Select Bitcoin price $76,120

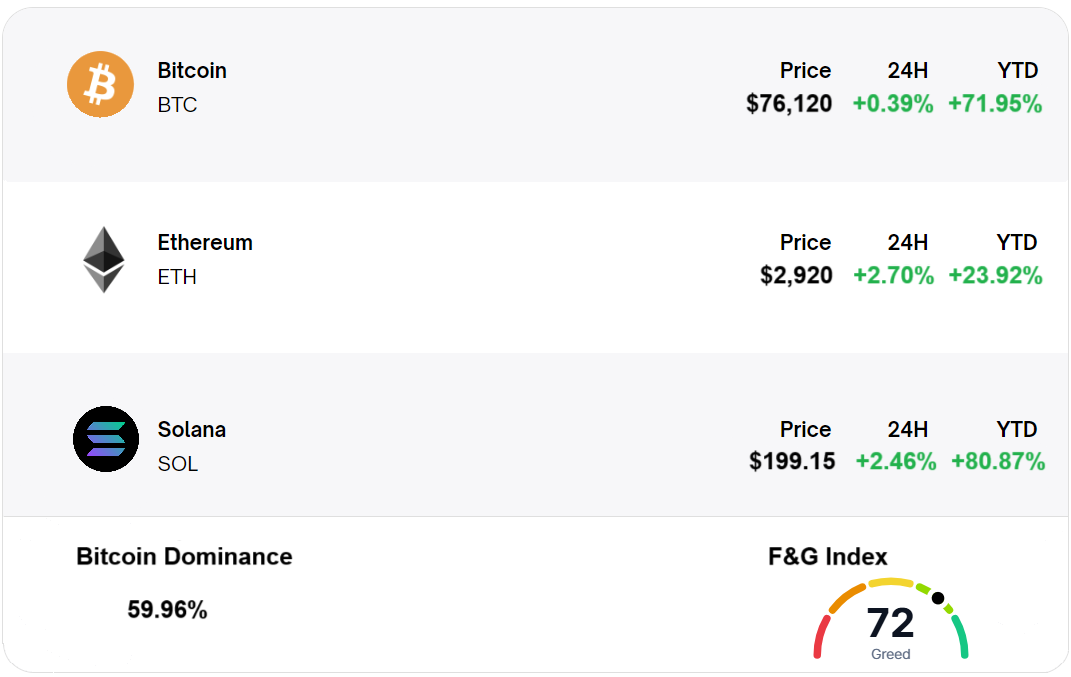click(x=789, y=104)
